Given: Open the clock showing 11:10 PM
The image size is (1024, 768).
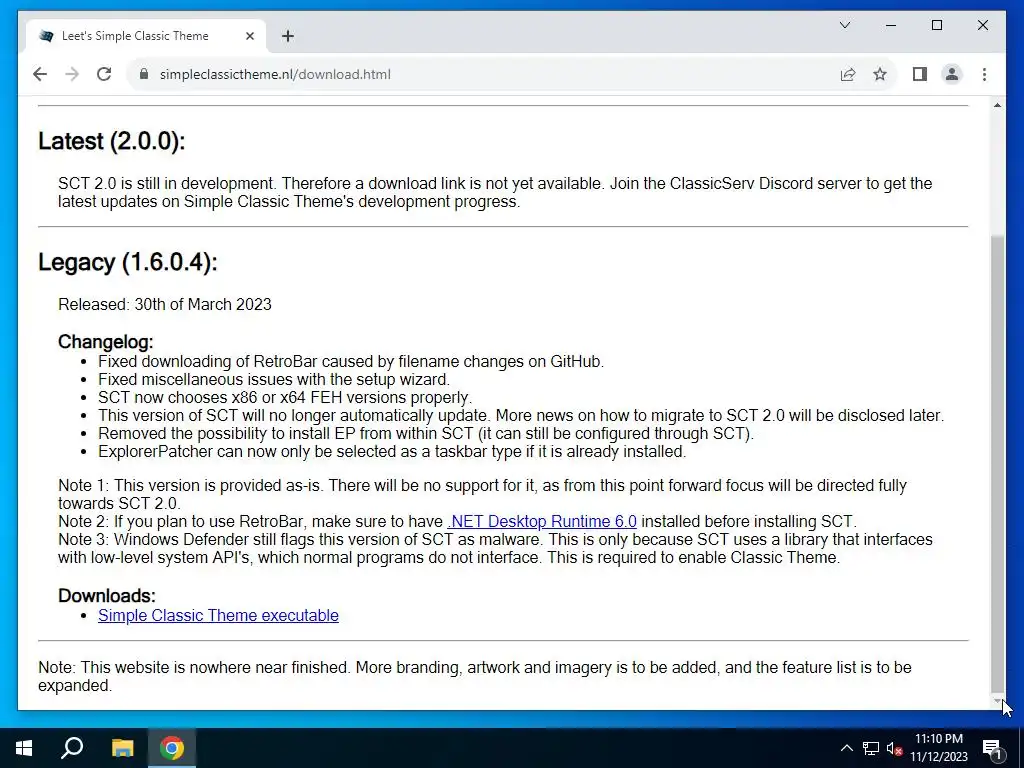Looking at the screenshot, I should (939, 748).
